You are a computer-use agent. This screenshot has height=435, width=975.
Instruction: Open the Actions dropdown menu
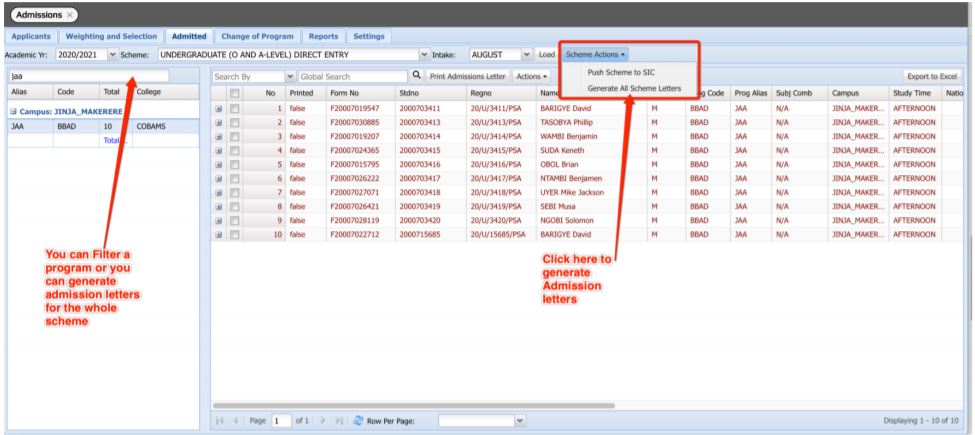point(532,76)
